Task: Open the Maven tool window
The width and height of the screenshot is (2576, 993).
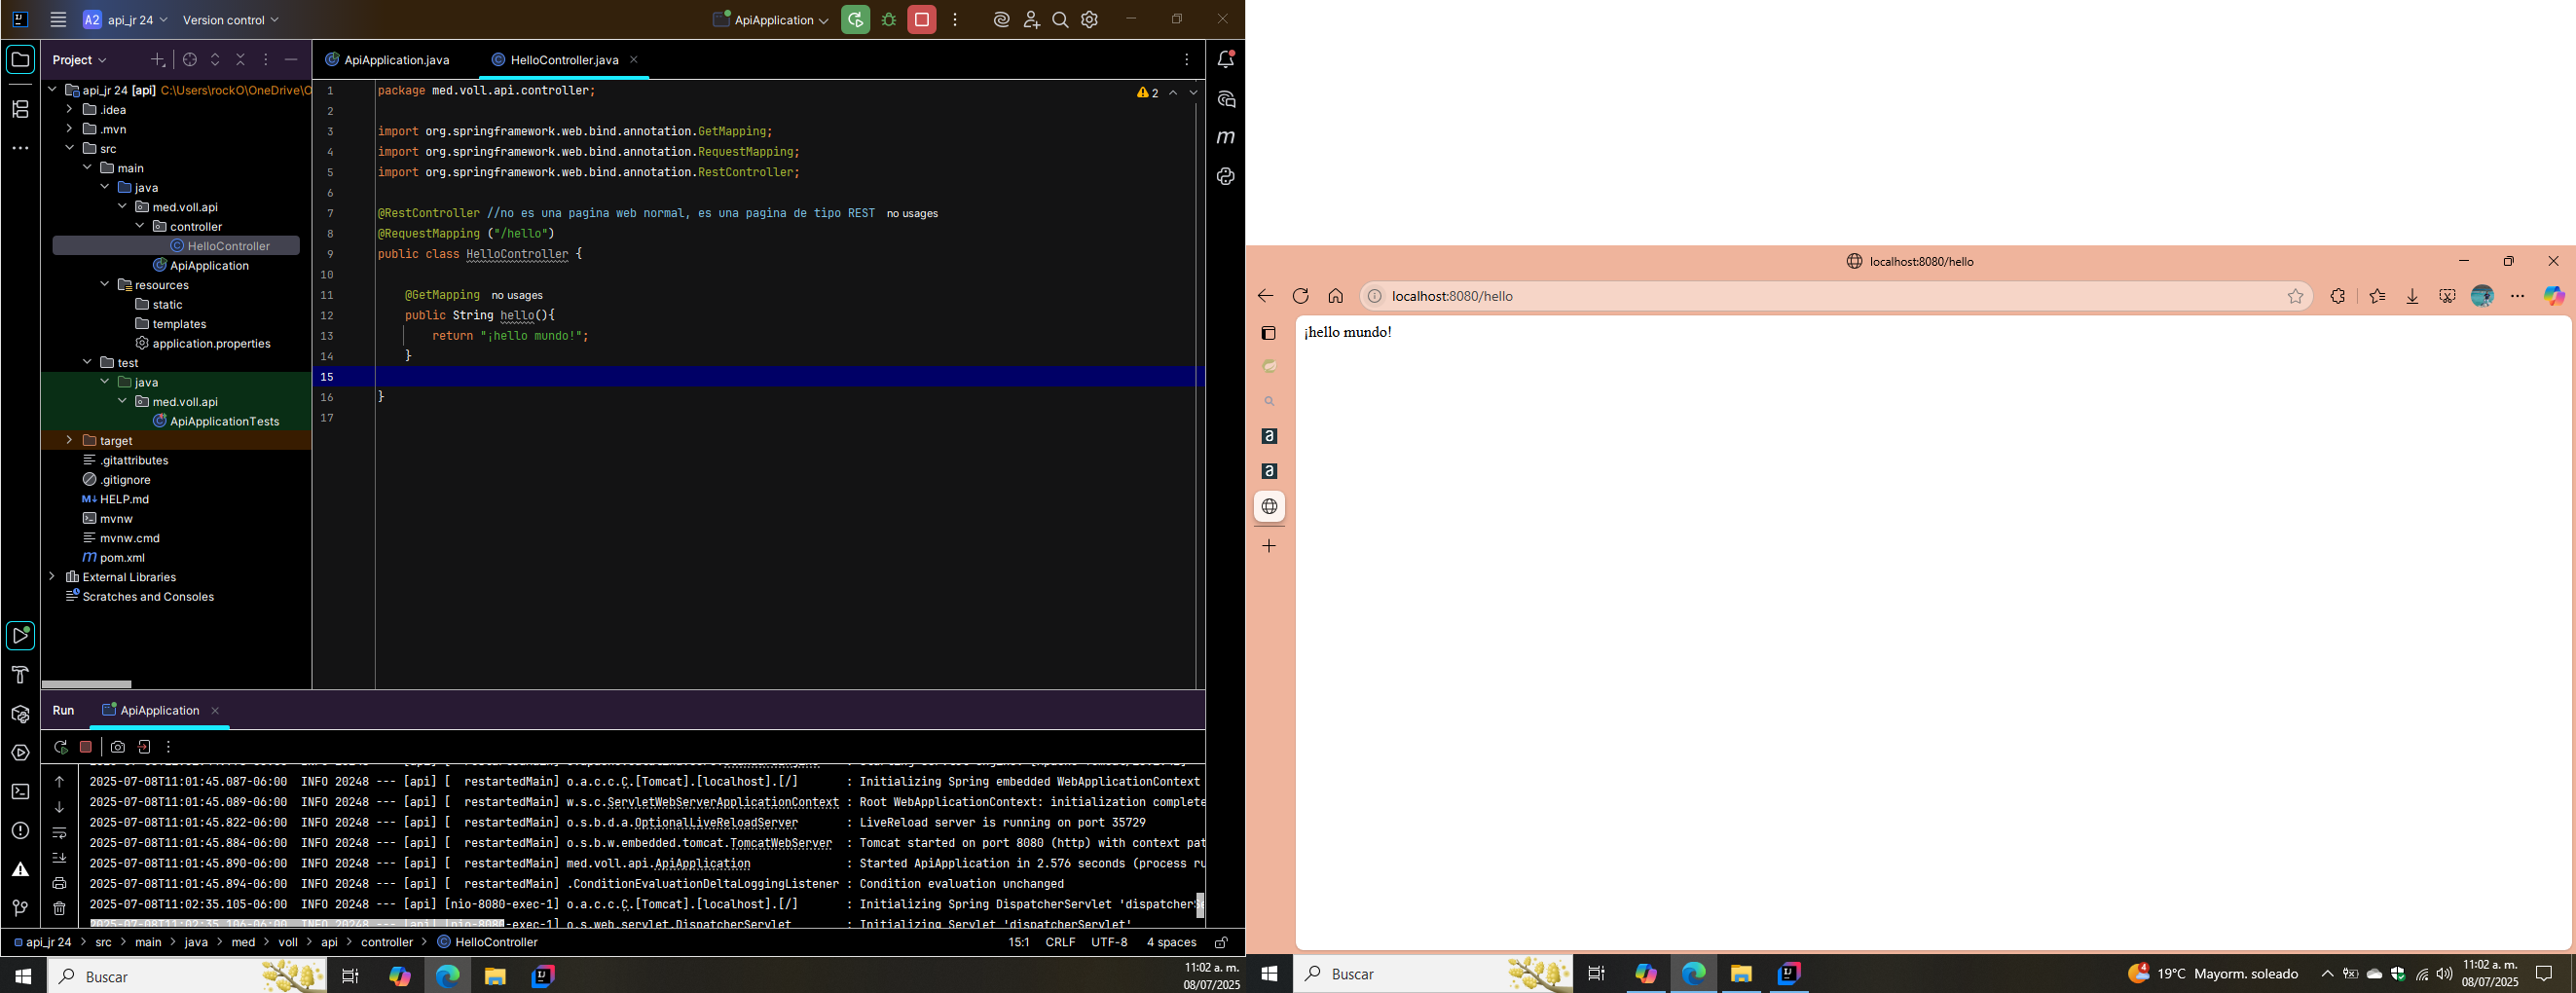Action: point(1225,137)
